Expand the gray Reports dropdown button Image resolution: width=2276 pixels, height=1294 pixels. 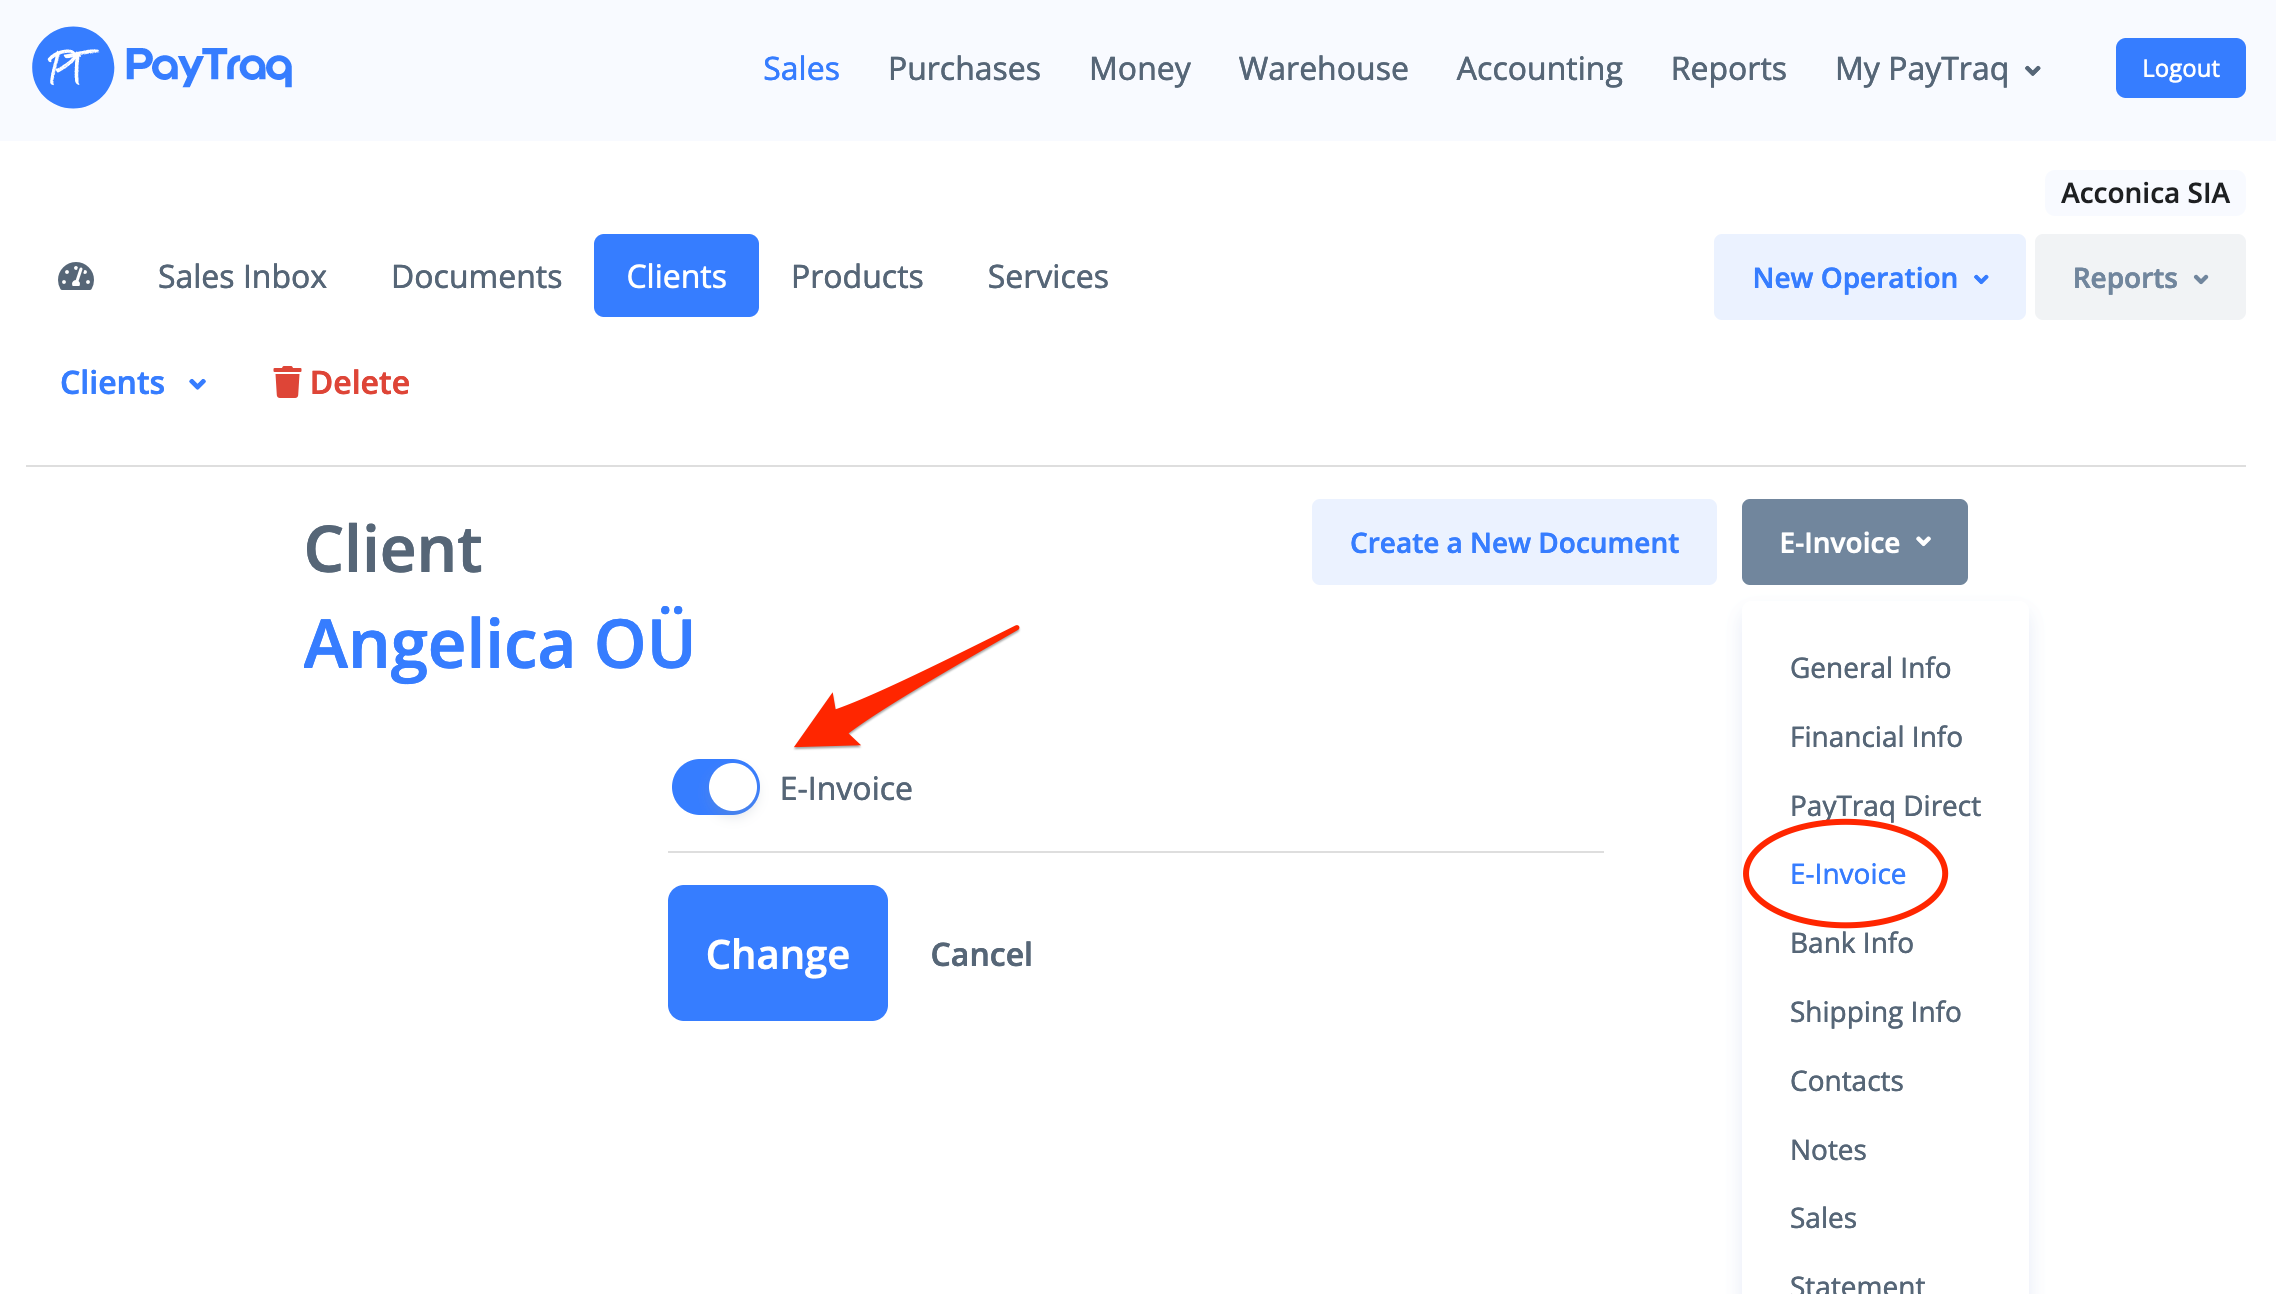pos(2139,278)
